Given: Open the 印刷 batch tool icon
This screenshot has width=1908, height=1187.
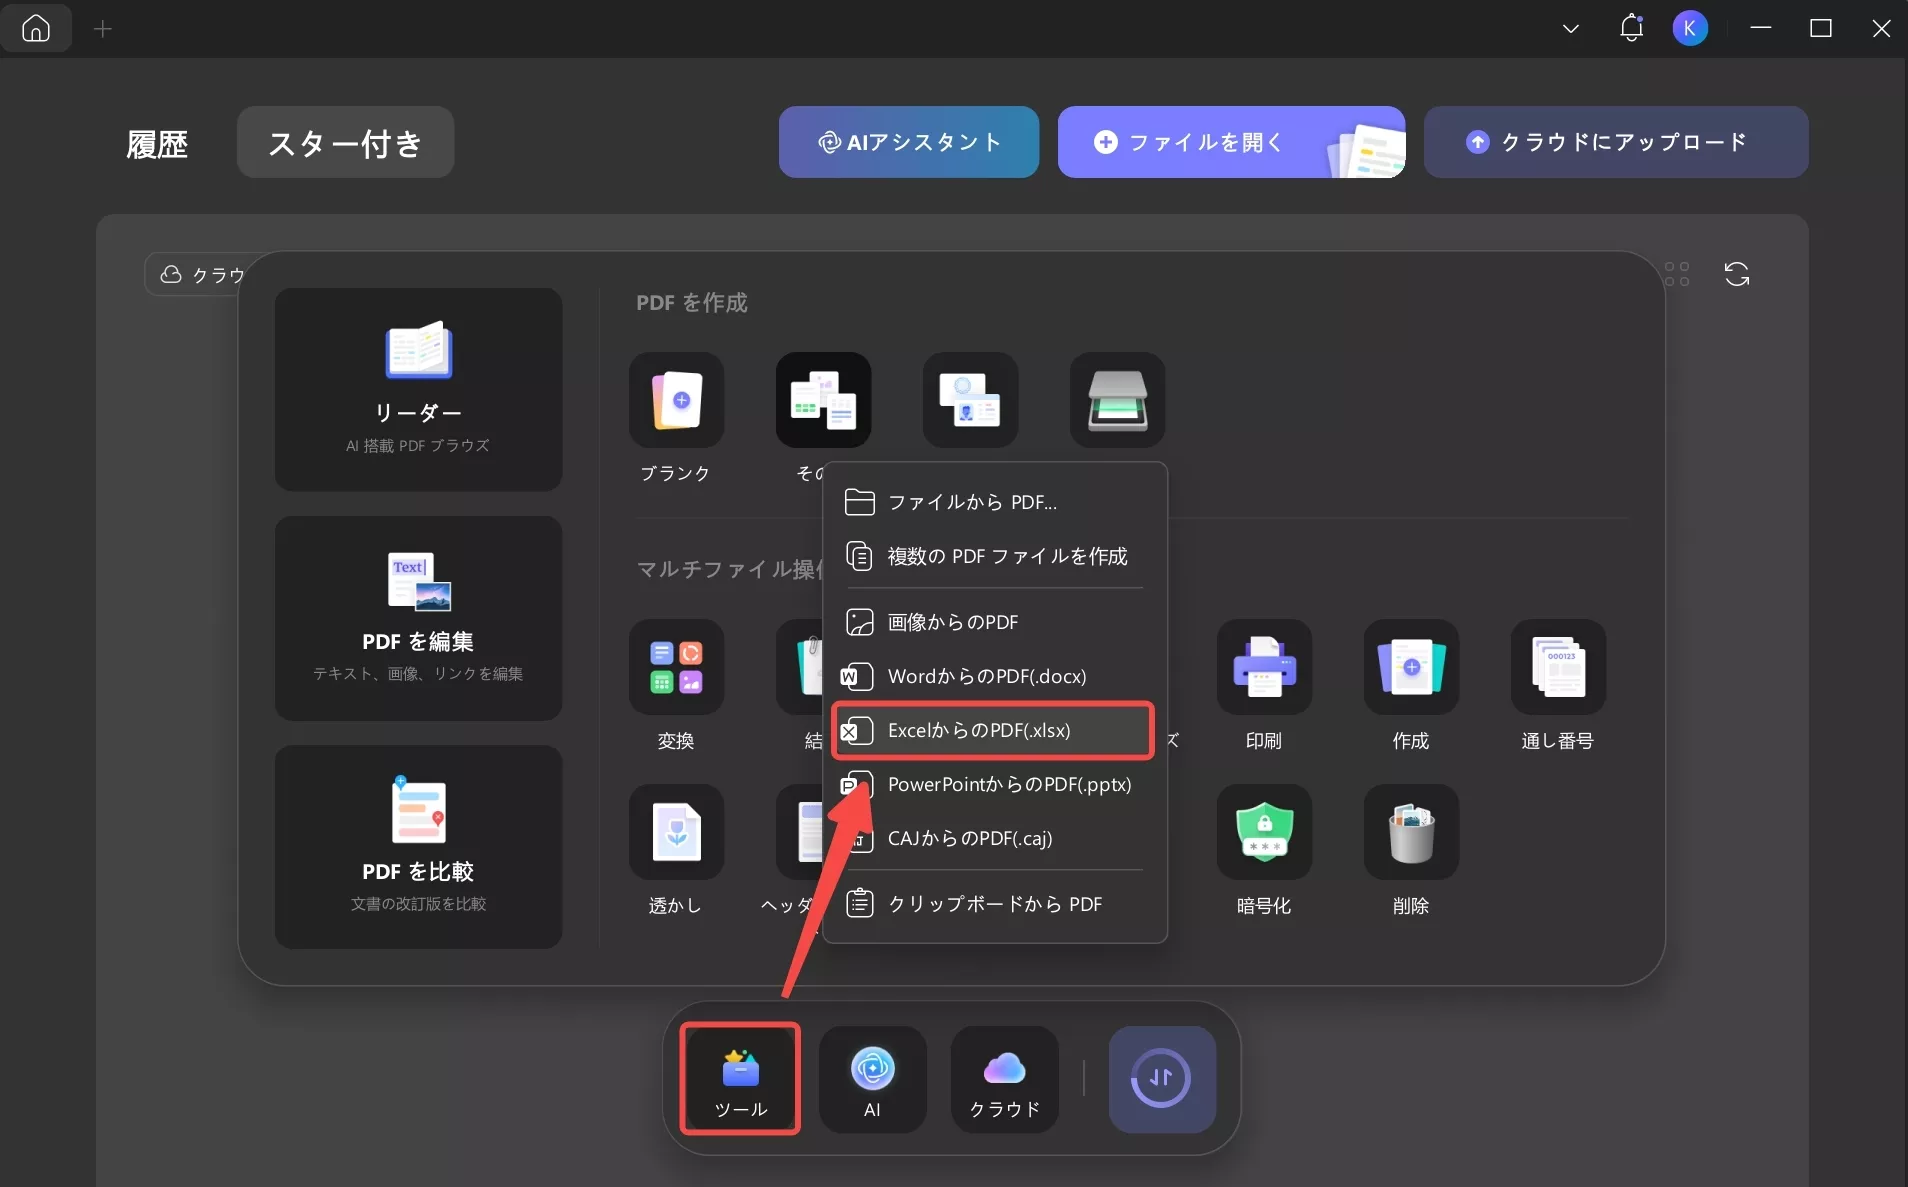Looking at the screenshot, I should [x=1264, y=667].
